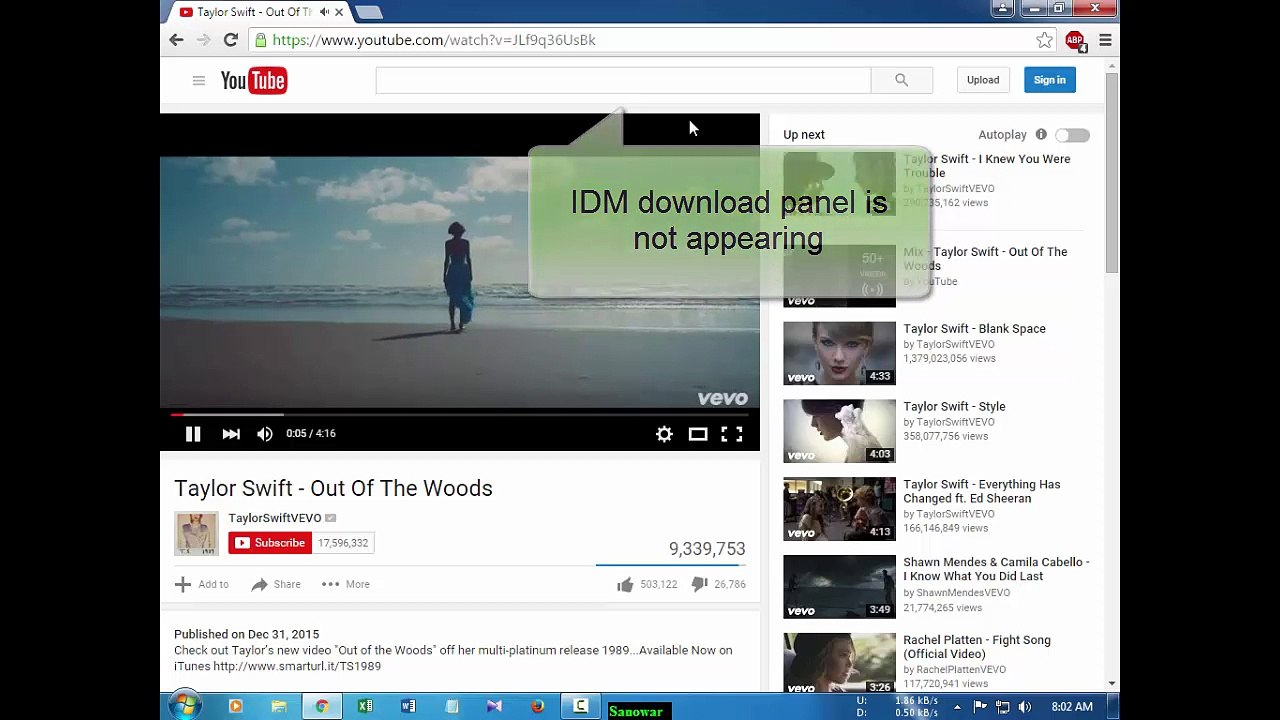Open the smarturl.it/TS1989 link
Image resolution: width=1280 pixels, height=720 pixels.
297,666
